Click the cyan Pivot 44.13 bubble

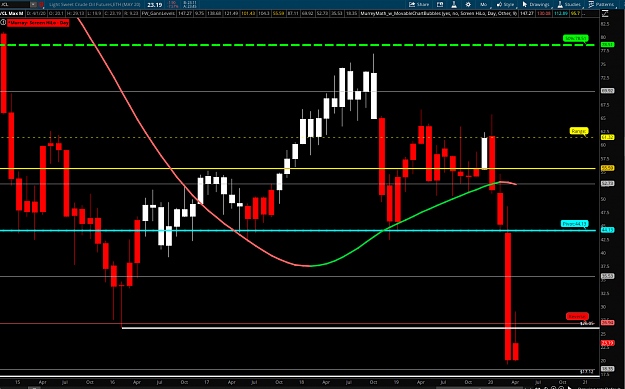[574, 224]
